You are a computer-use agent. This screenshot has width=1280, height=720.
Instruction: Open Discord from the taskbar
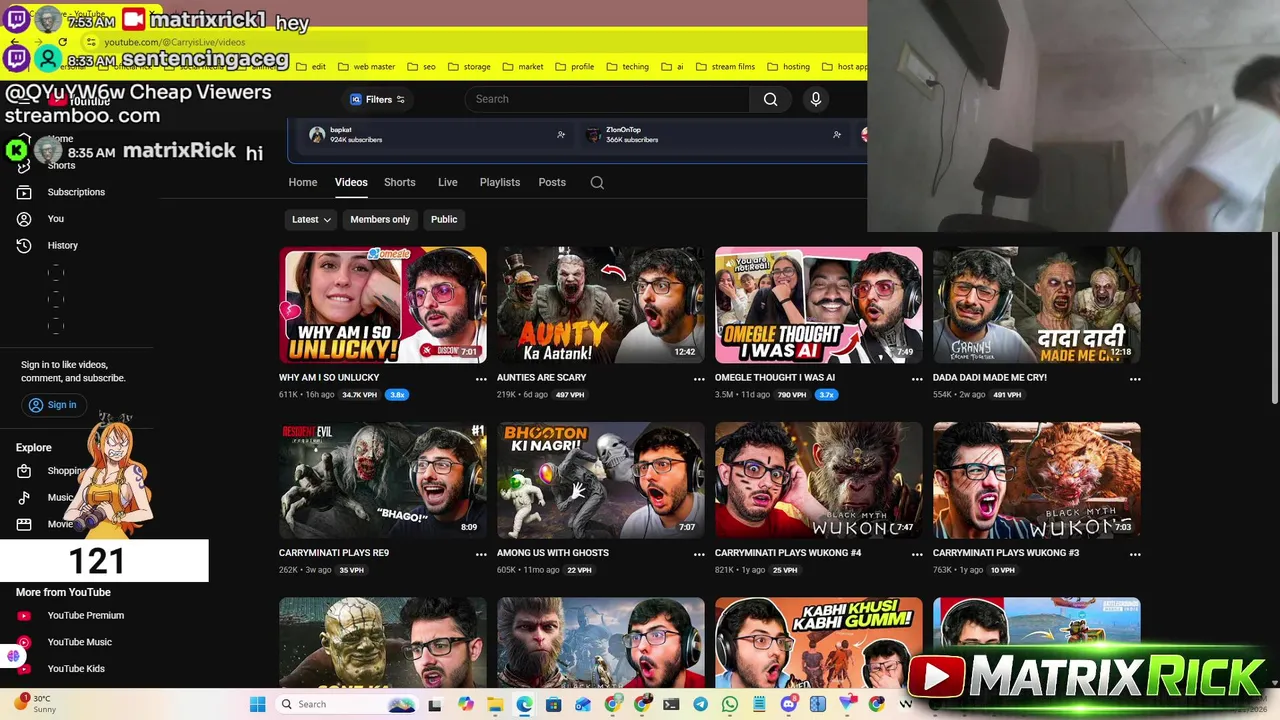tap(789, 704)
